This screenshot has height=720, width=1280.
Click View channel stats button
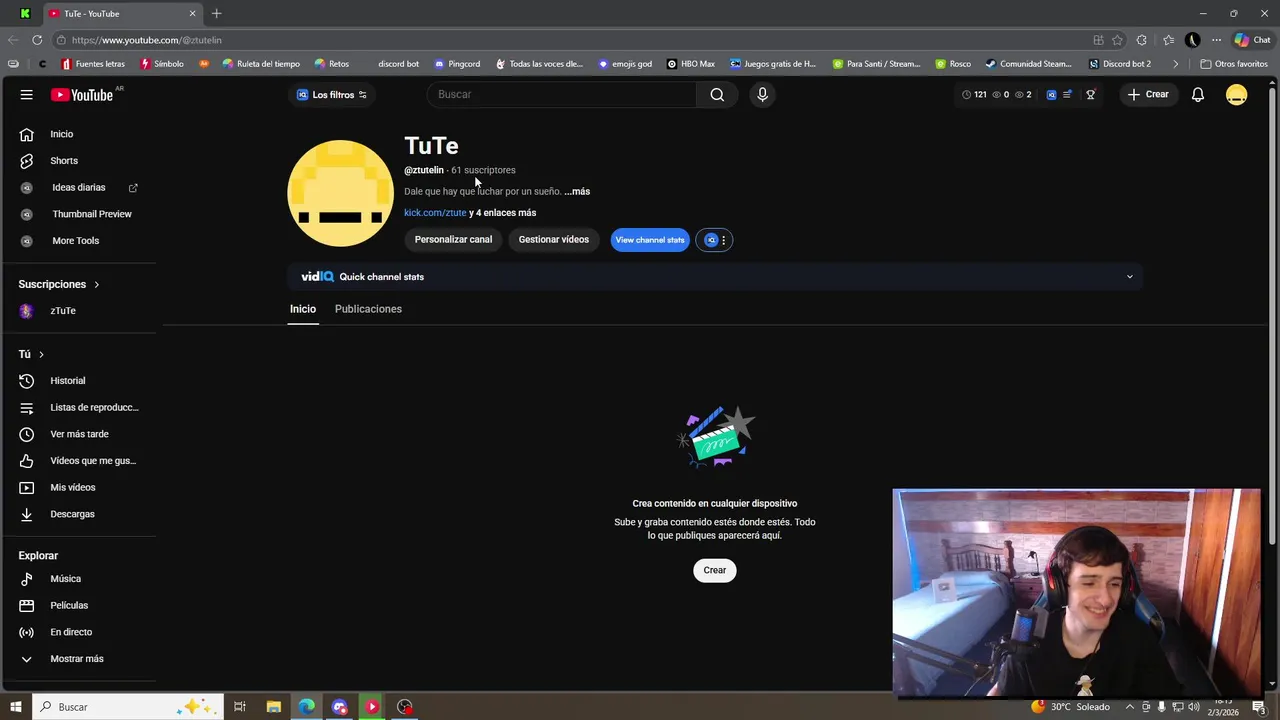coord(650,240)
